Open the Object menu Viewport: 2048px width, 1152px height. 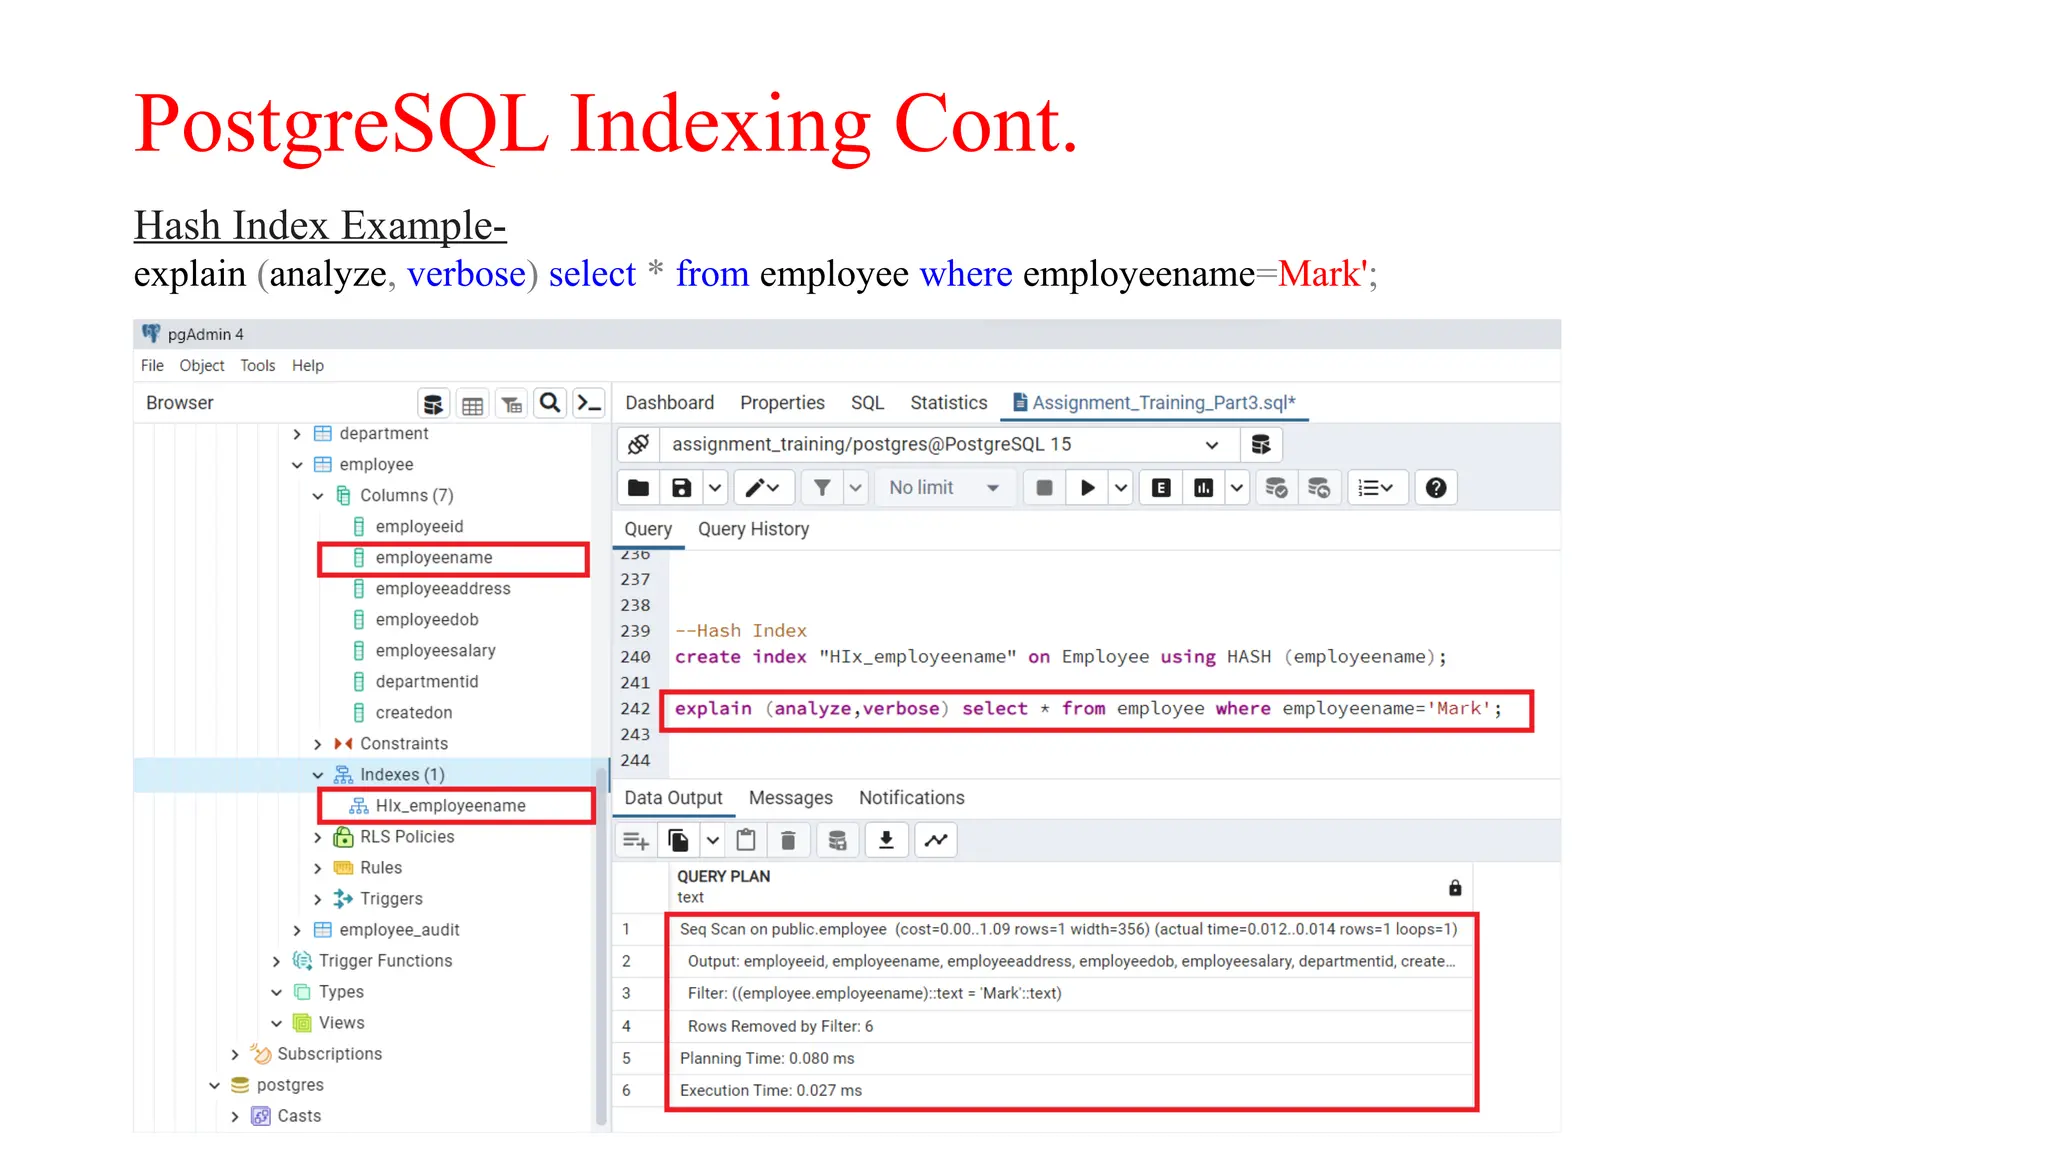coord(202,366)
